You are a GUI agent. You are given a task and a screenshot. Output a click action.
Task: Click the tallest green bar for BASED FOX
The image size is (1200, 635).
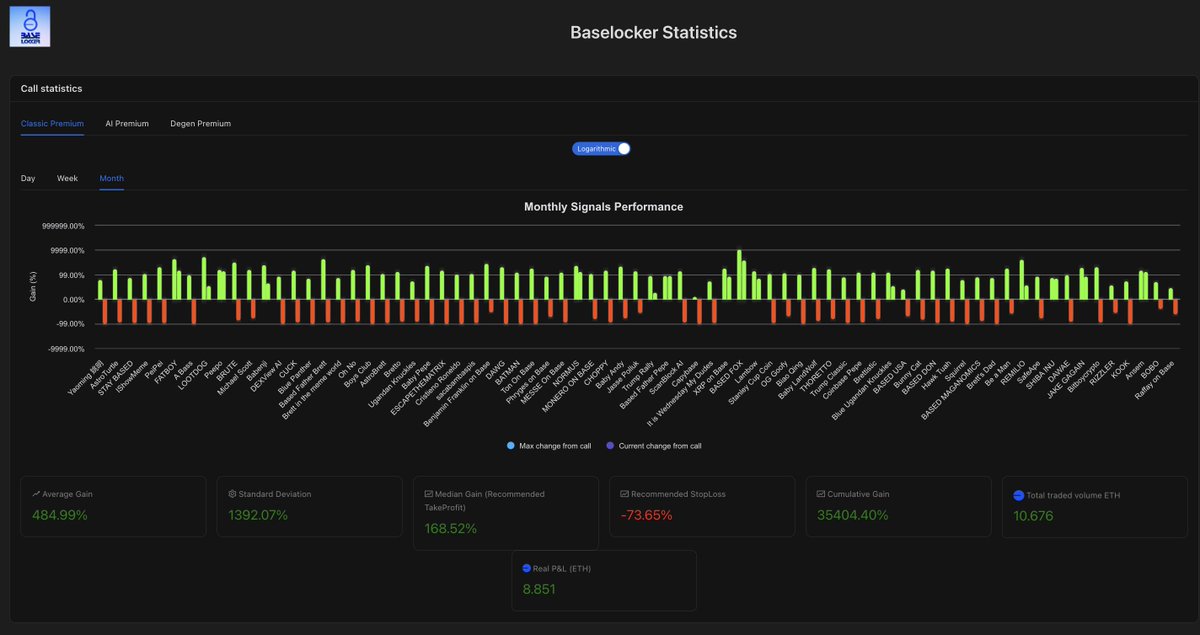(x=739, y=275)
